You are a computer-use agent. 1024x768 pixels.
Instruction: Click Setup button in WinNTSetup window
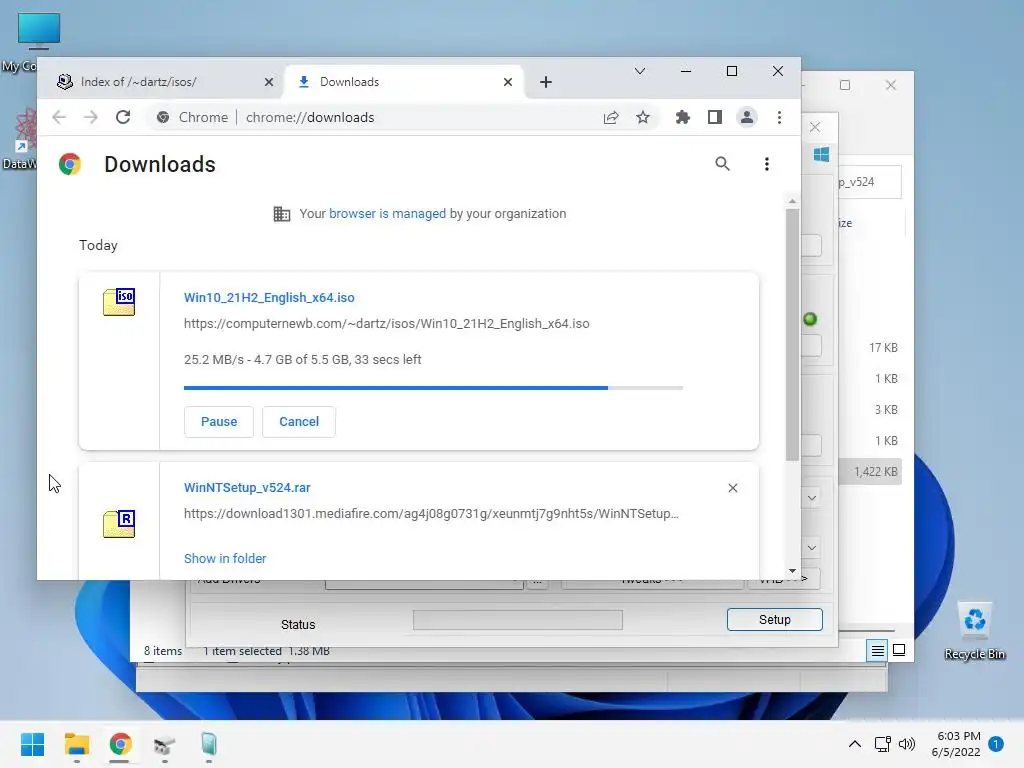[x=775, y=620]
